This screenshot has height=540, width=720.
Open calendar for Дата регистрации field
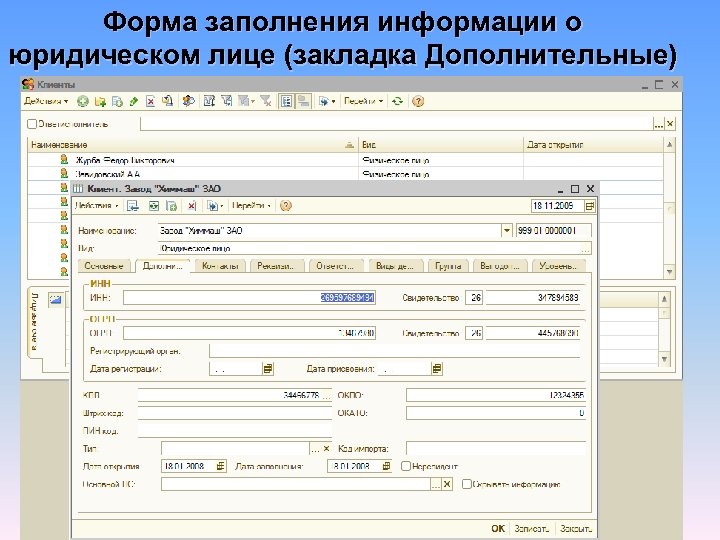point(268,368)
